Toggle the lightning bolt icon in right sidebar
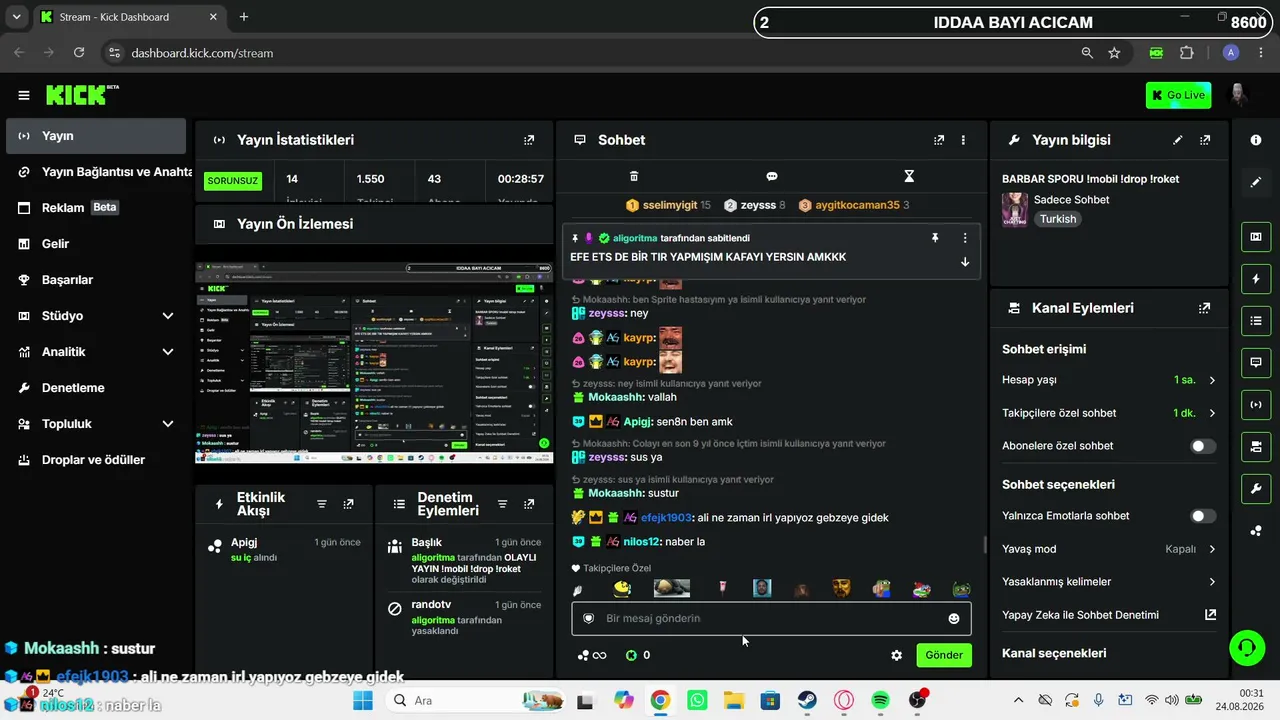This screenshot has width=1280, height=720. click(1256, 279)
